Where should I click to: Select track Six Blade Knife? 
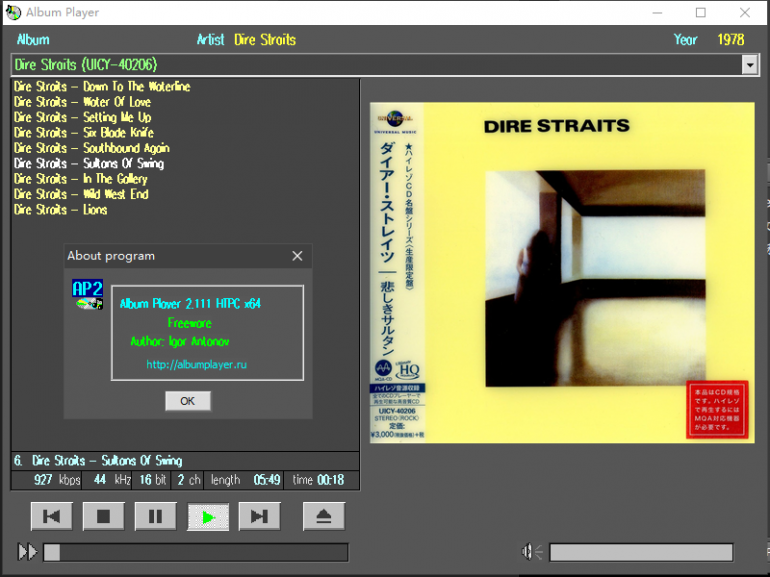point(84,133)
